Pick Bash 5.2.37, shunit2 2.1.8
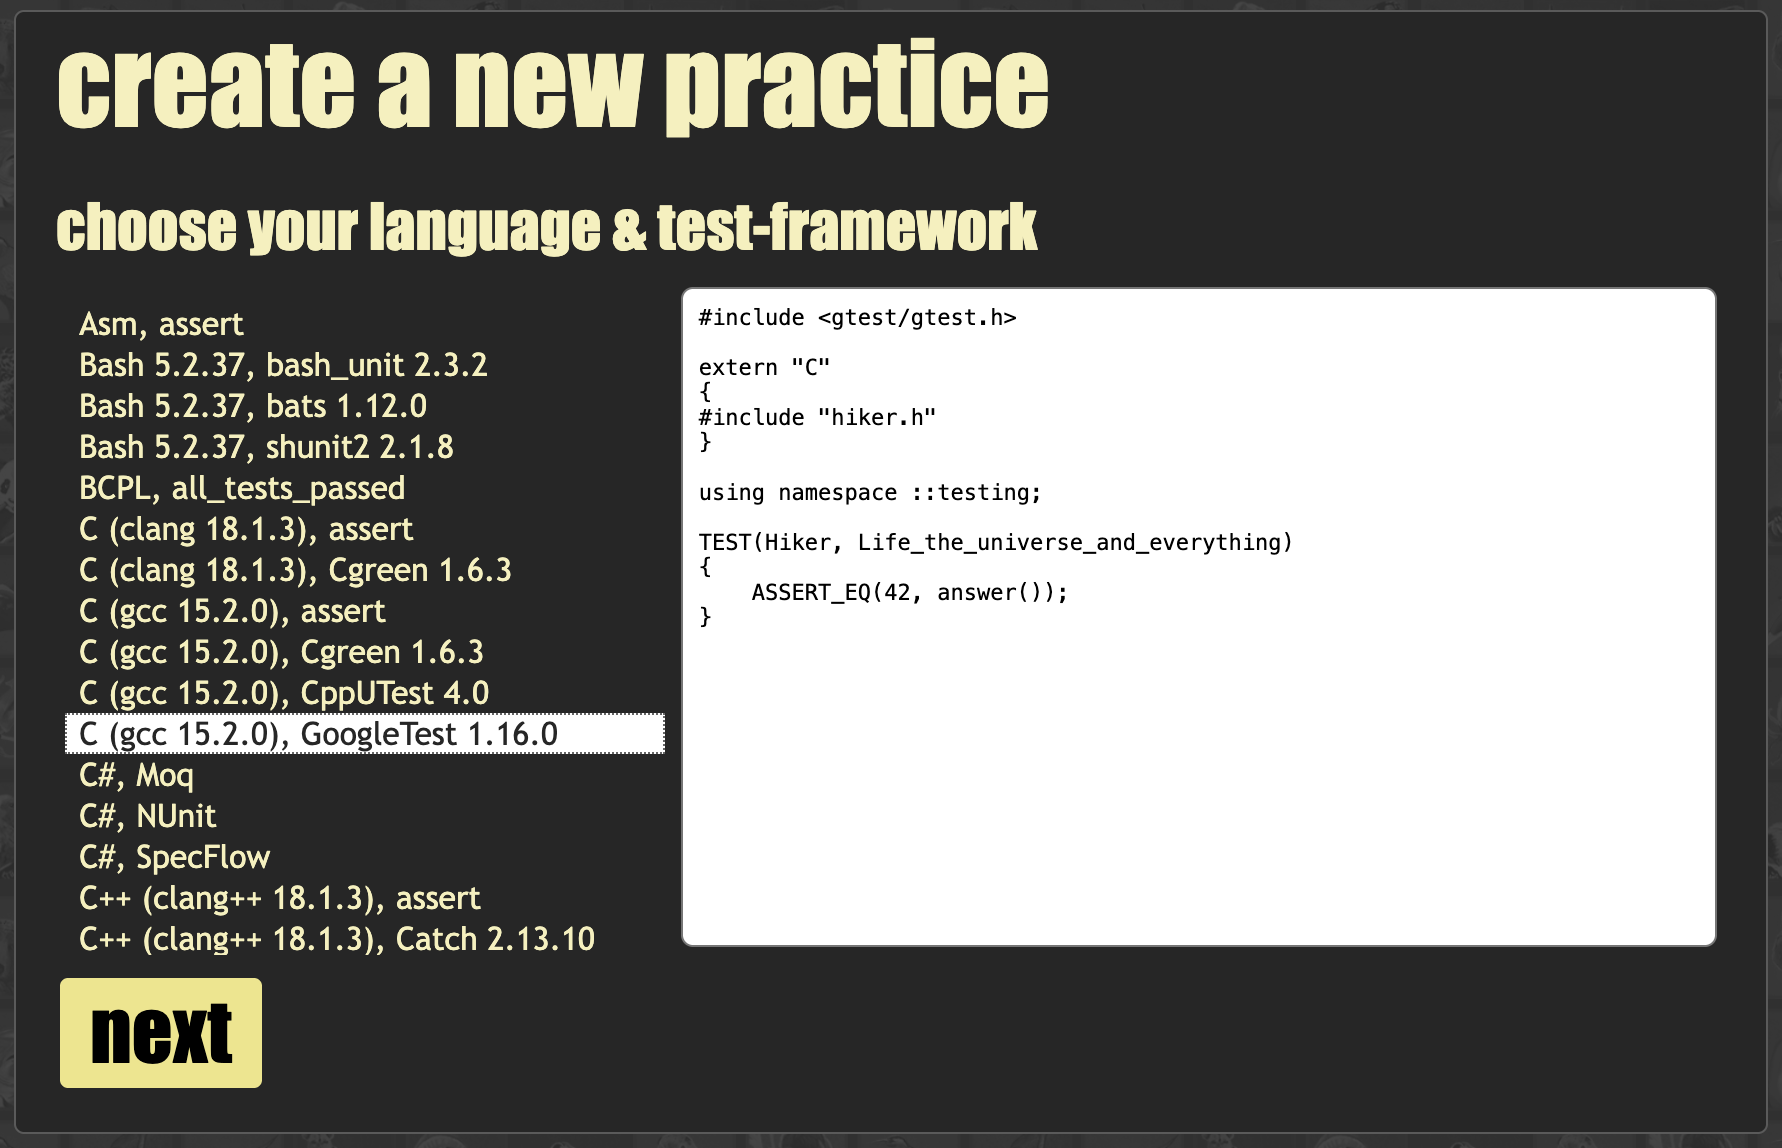The width and height of the screenshot is (1782, 1148). pos(266,447)
